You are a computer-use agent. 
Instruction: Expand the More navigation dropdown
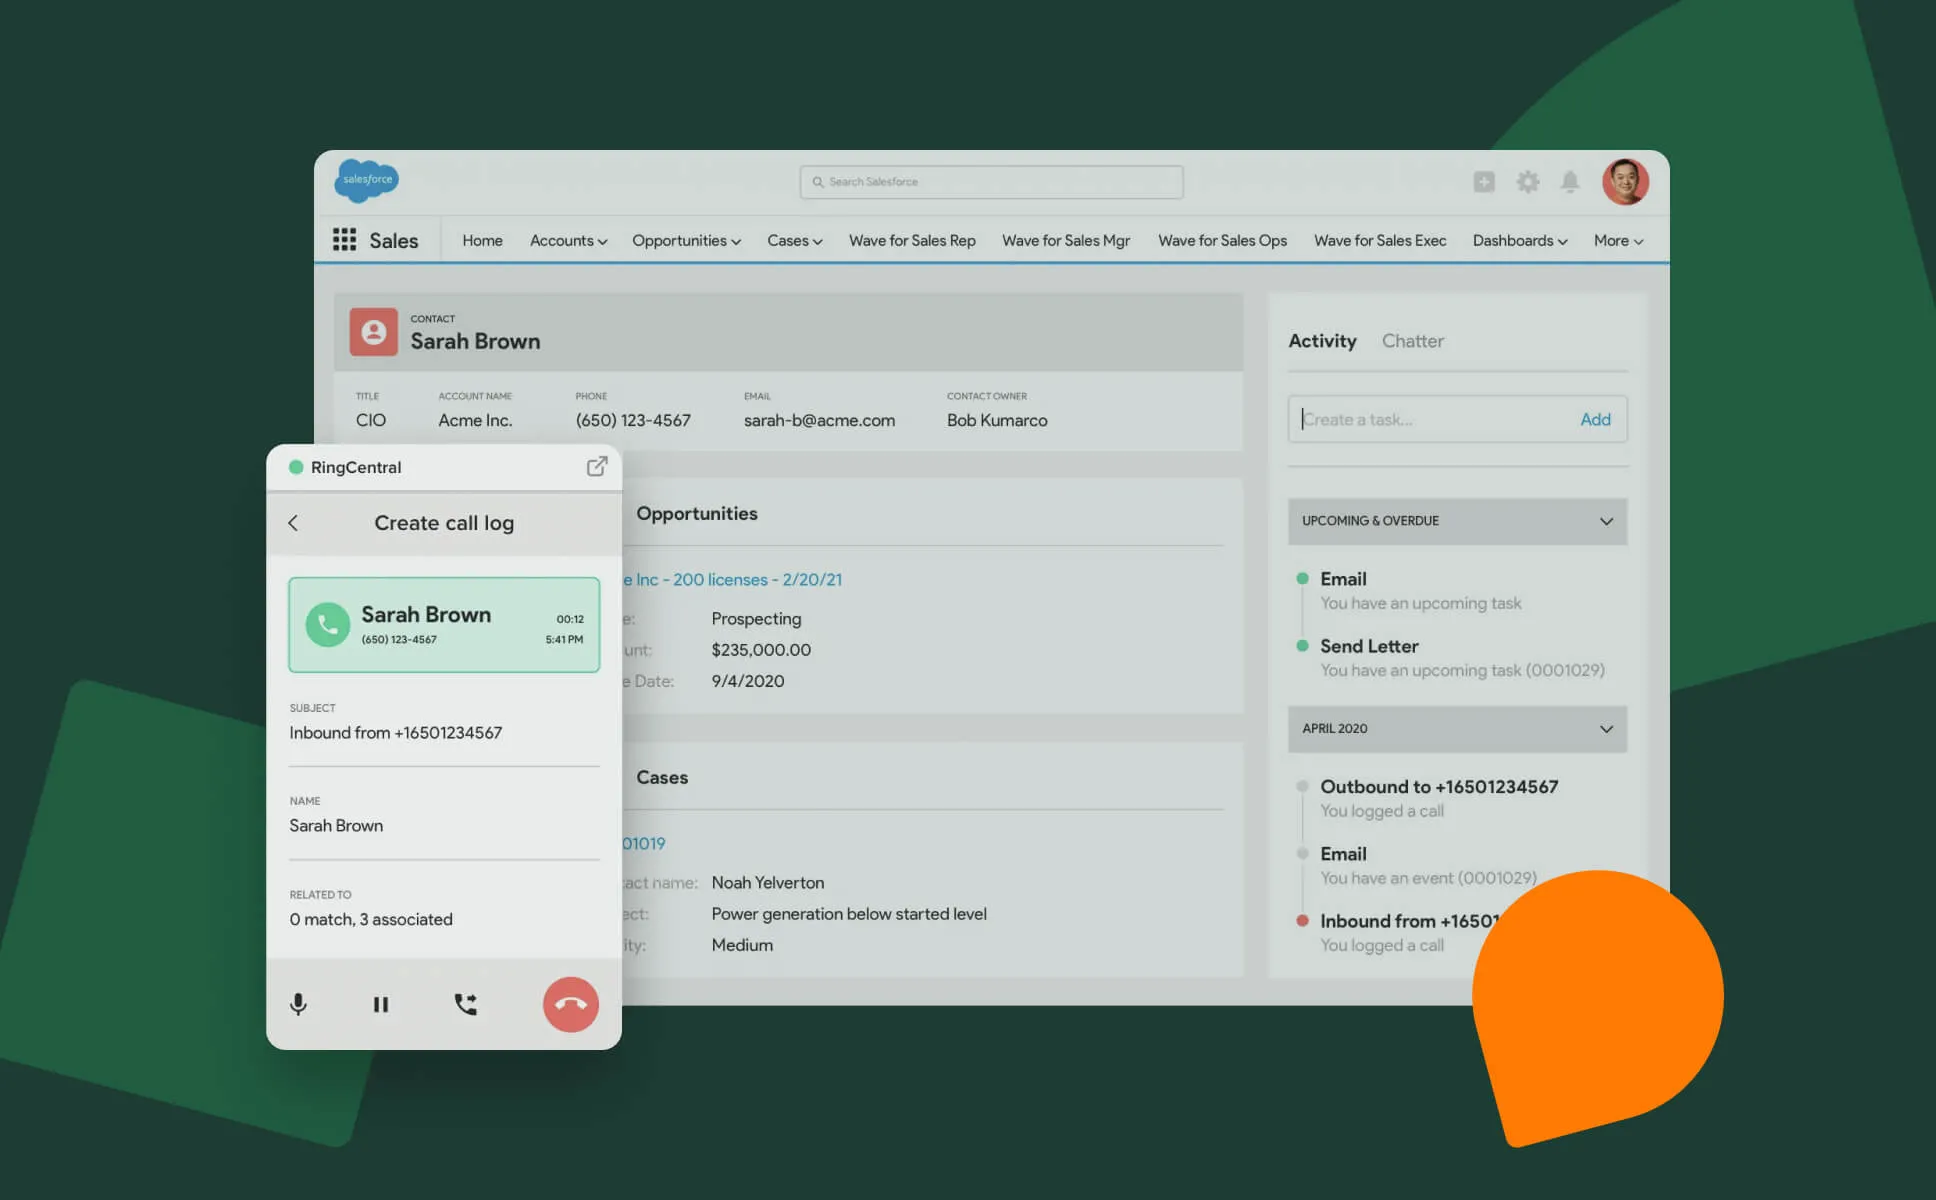click(1618, 241)
